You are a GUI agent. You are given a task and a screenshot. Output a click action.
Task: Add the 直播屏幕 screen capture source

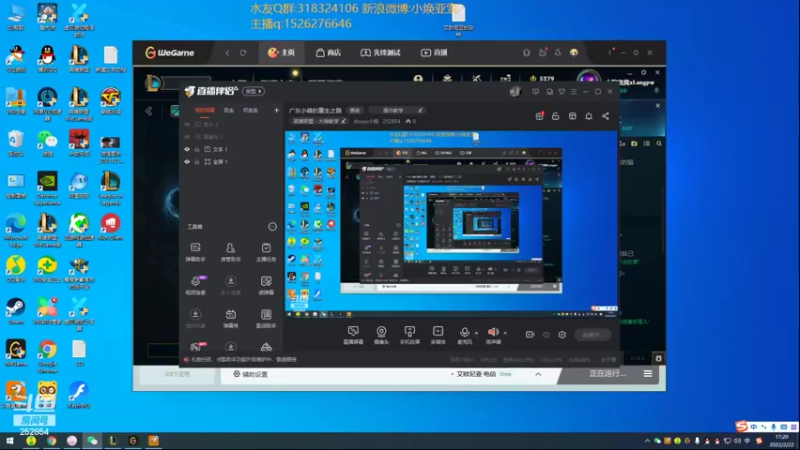pos(353,335)
